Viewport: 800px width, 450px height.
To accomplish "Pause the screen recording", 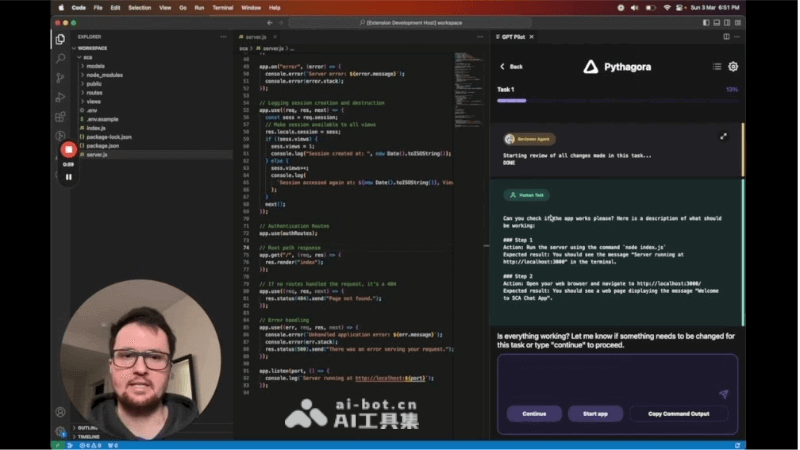I will [69, 177].
